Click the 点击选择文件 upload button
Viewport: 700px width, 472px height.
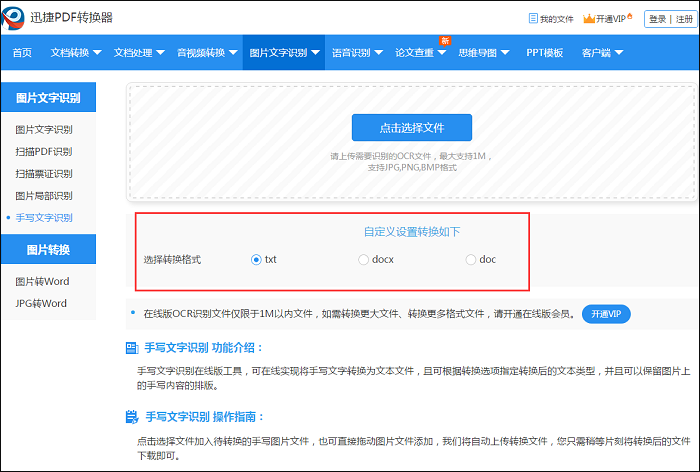(x=412, y=128)
